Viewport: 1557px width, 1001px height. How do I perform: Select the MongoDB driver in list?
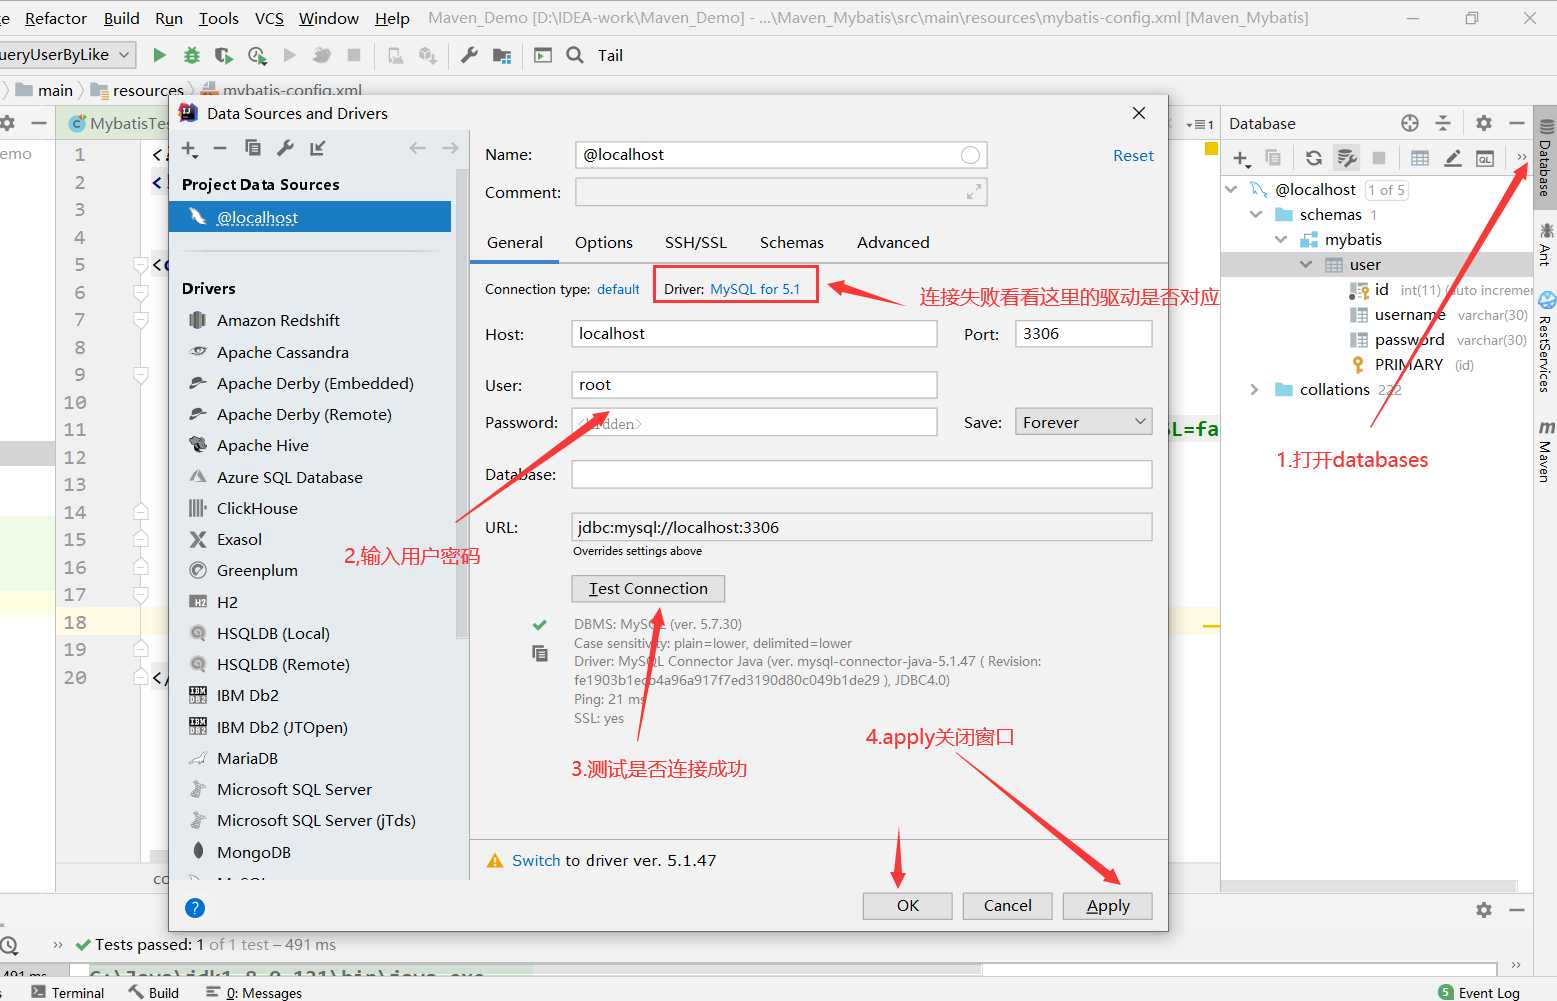coord(254,852)
